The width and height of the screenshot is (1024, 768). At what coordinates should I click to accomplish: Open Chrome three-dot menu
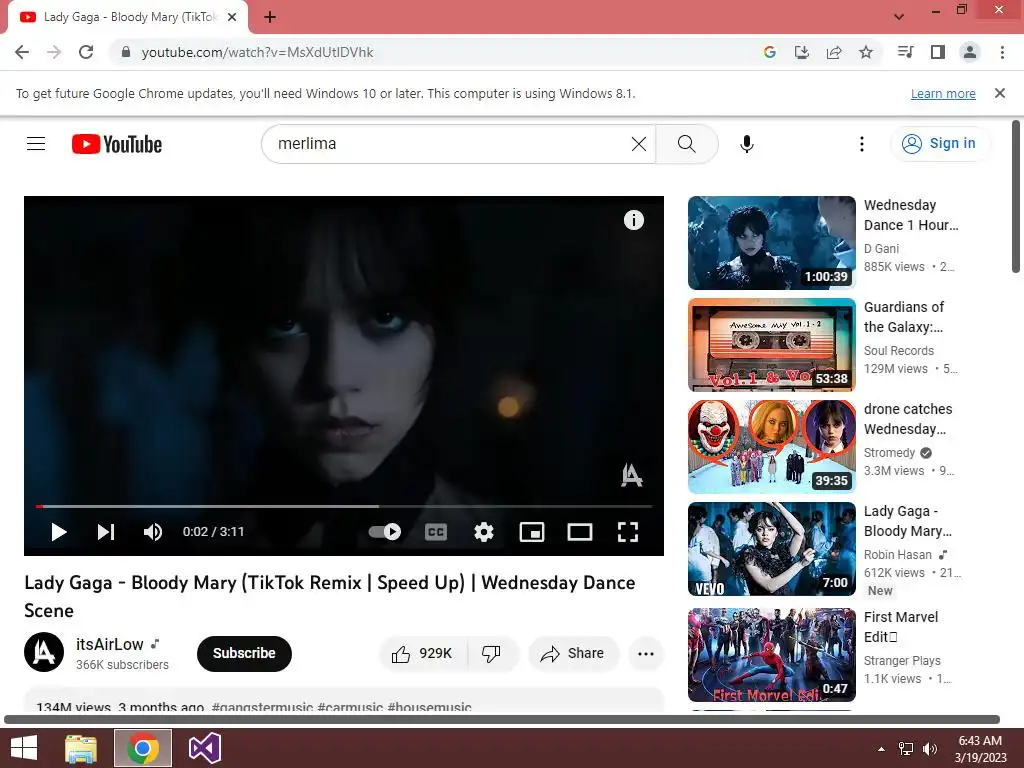pos(1002,52)
